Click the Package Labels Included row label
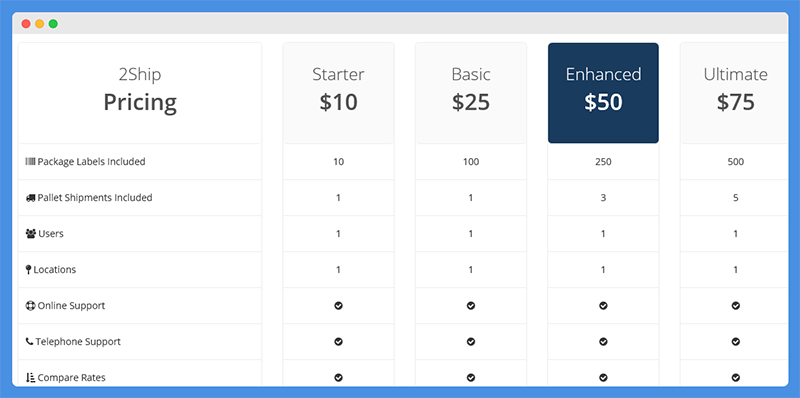This screenshot has height=398, width=800. point(91,162)
